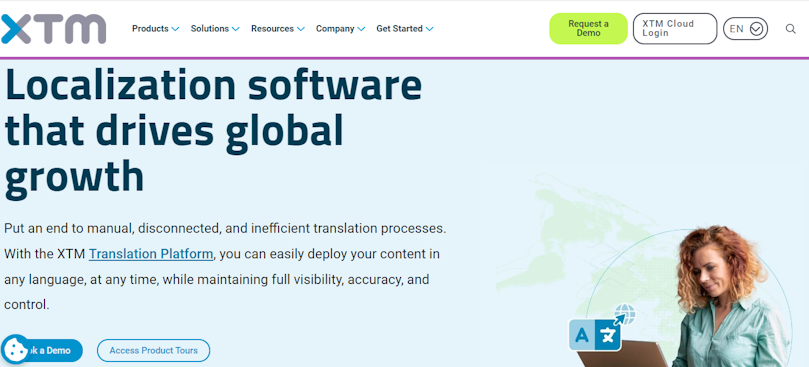Click the Request a Demo button

[x=588, y=28]
